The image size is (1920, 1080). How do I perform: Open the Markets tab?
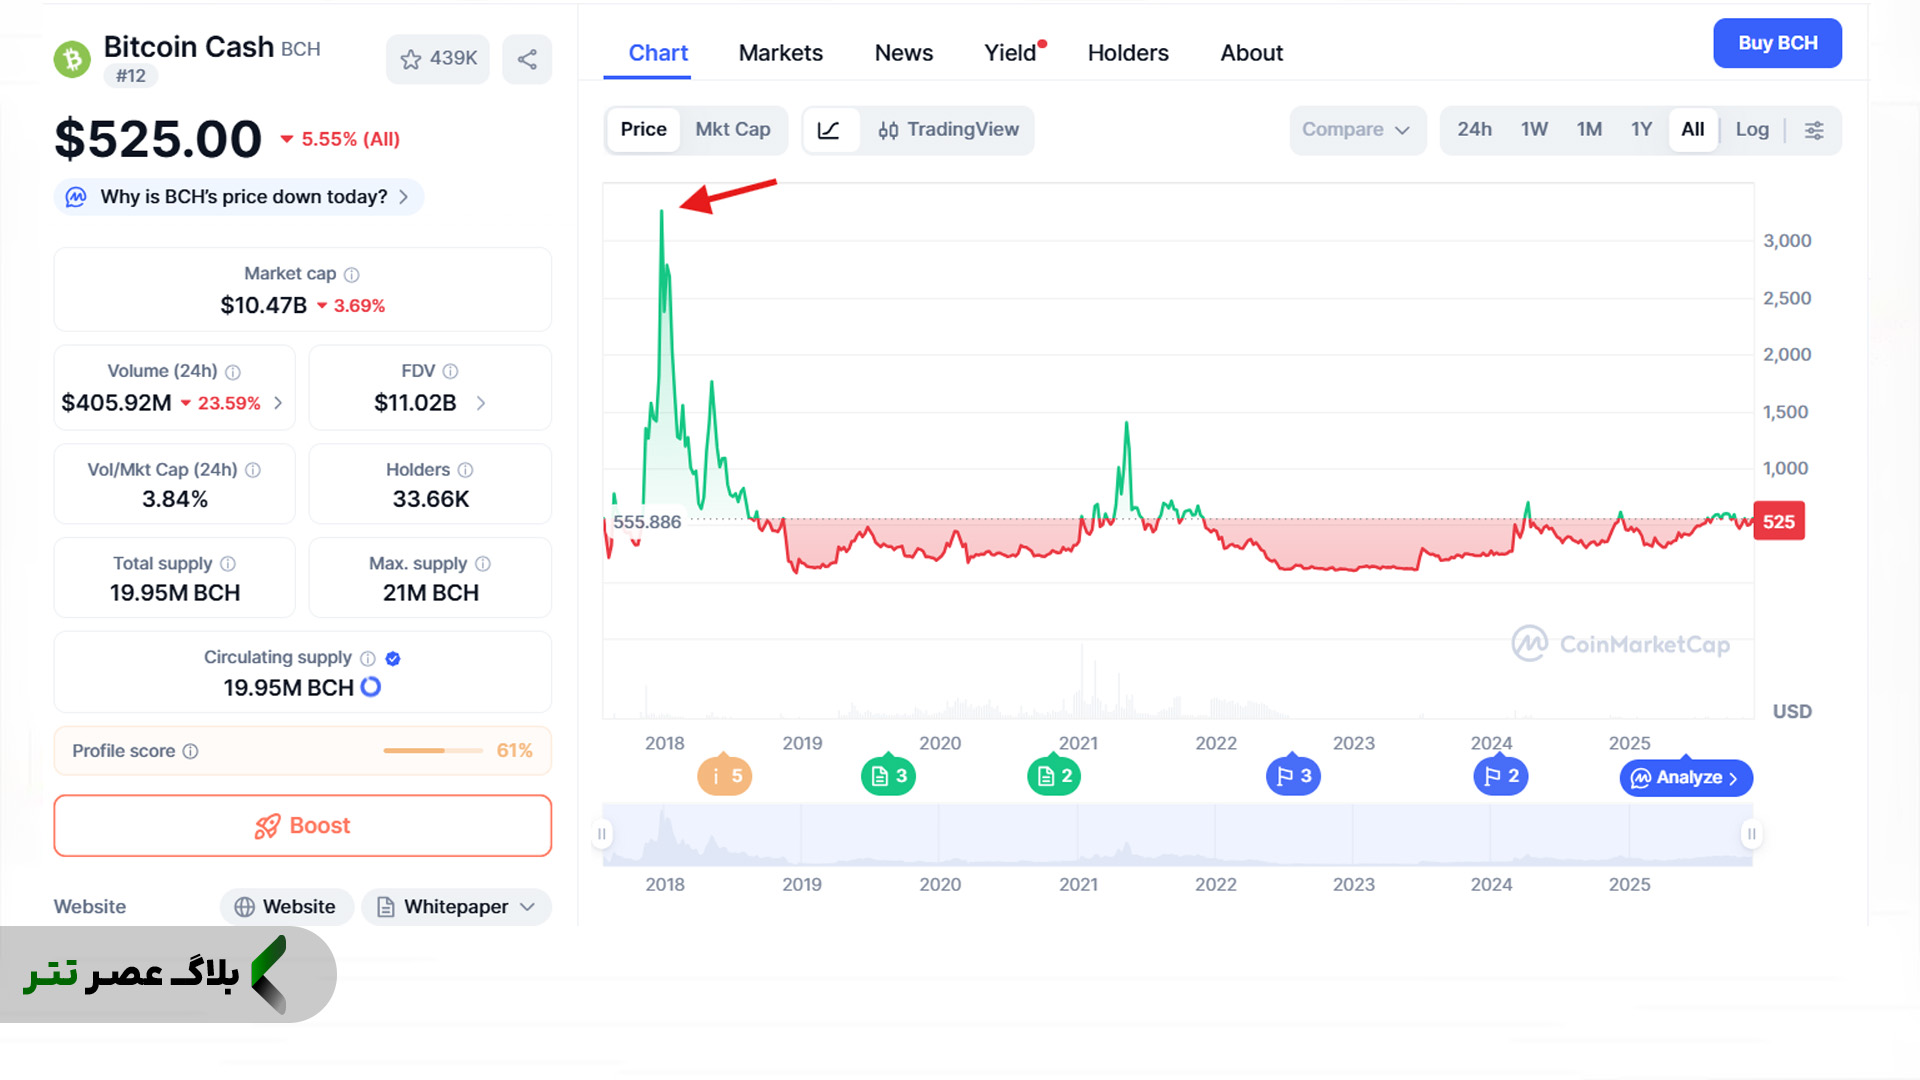click(x=780, y=53)
